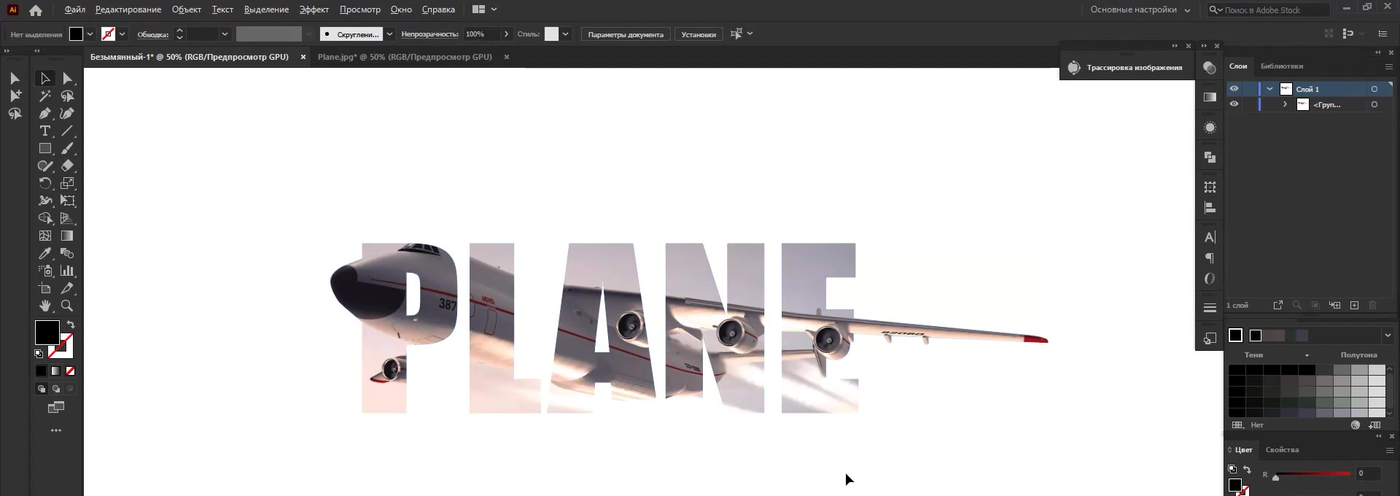Click target circle of Слой 1

point(1374,89)
